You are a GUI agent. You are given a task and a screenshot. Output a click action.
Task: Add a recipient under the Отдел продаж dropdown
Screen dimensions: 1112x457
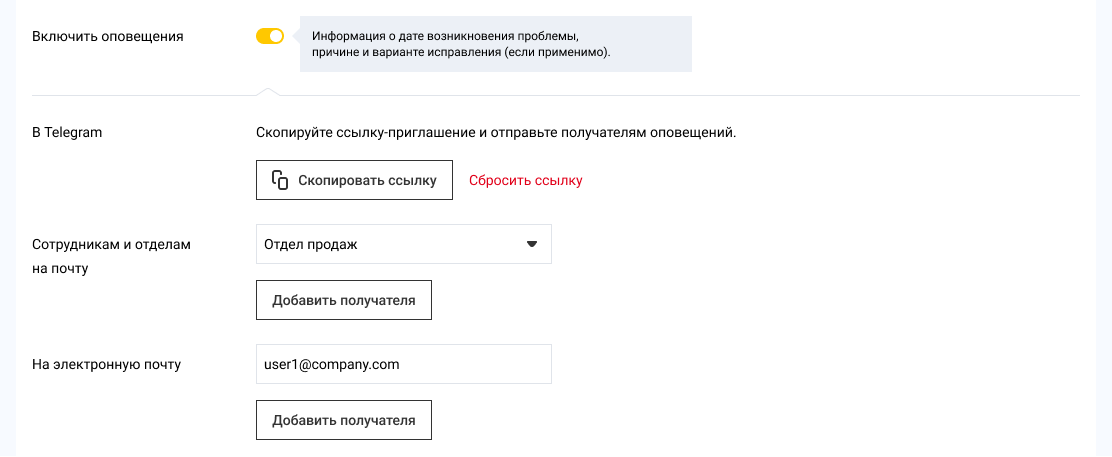click(343, 300)
